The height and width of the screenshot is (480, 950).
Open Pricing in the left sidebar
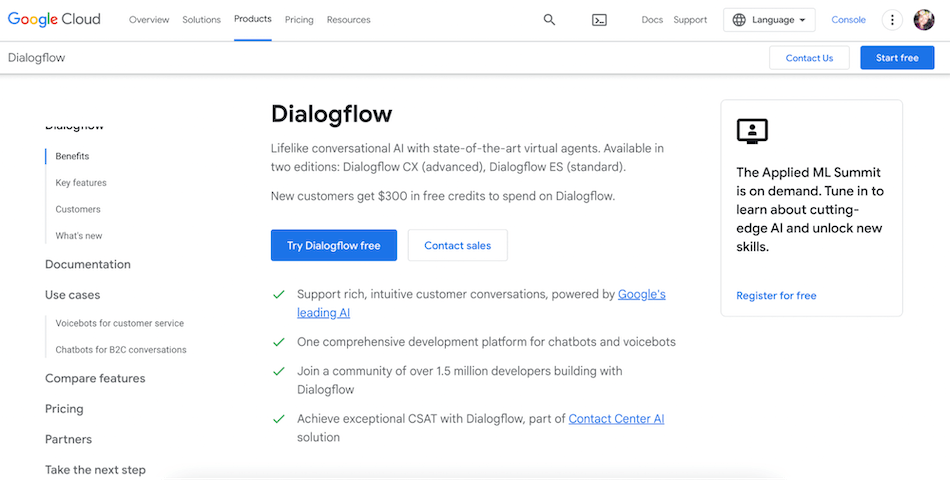pyautogui.click(x=64, y=409)
